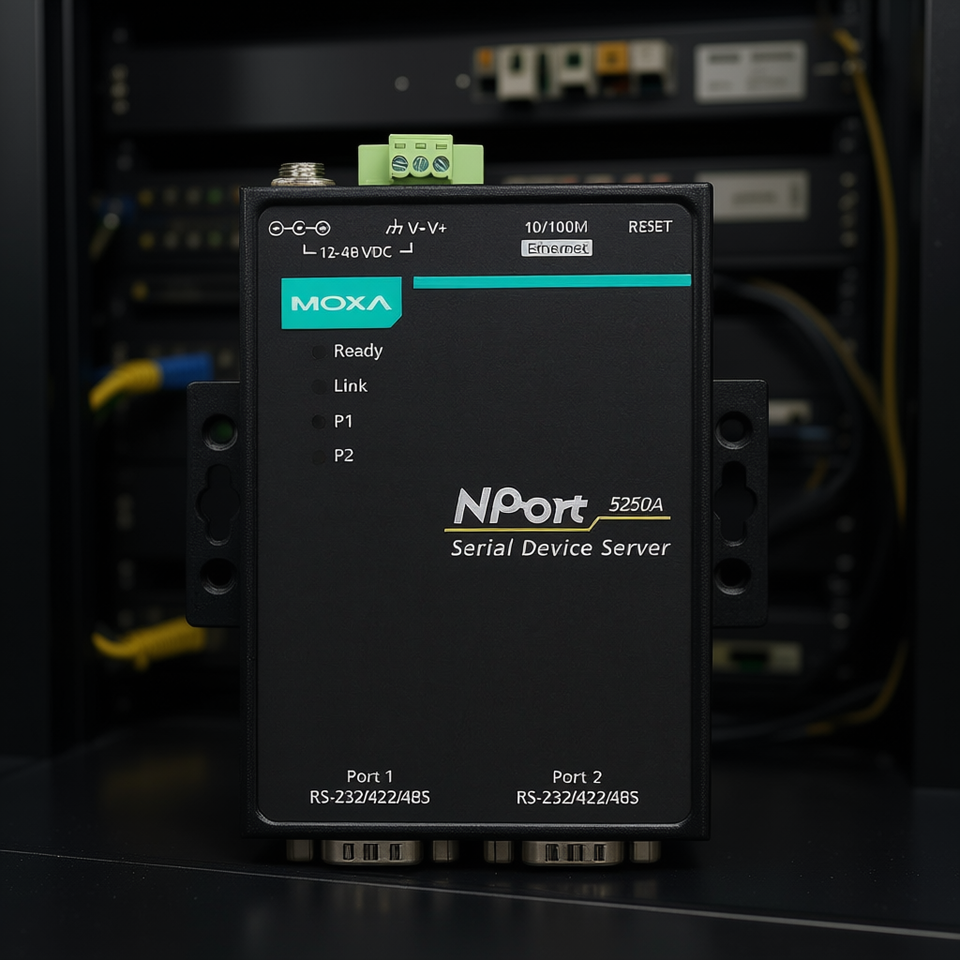
Task: Click the Link label text
Action: click(x=350, y=386)
